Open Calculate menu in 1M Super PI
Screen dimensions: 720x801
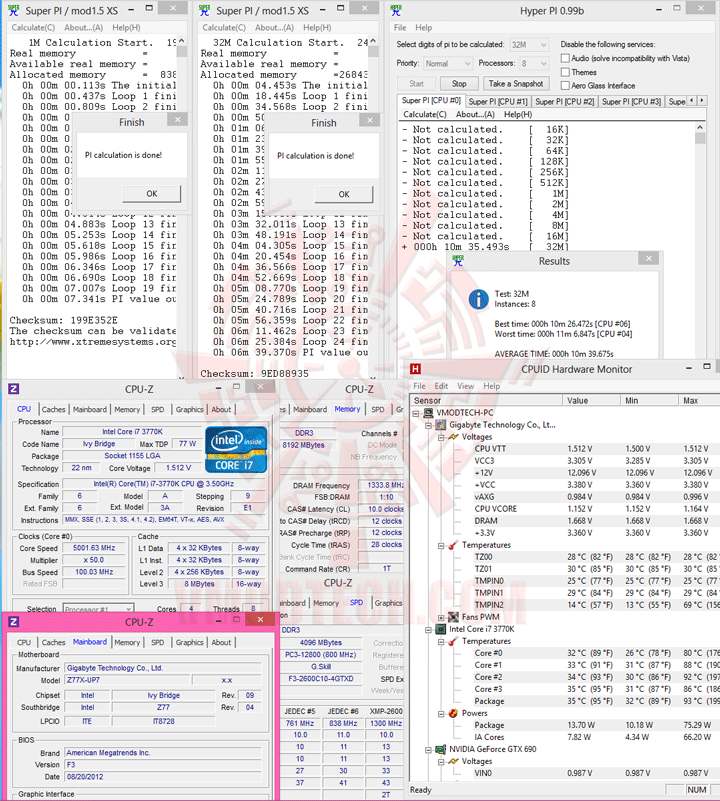pyautogui.click(x=33, y=28)
